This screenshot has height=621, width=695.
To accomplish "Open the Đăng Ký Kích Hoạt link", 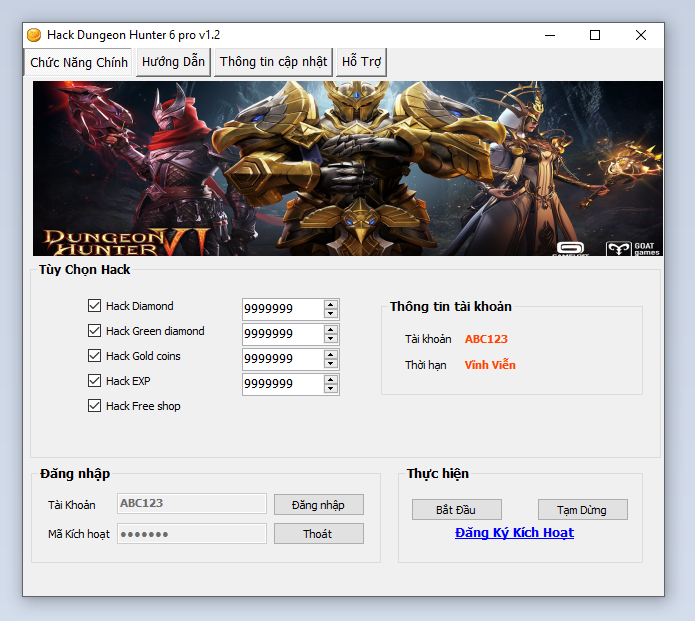I will pos(514,533).
